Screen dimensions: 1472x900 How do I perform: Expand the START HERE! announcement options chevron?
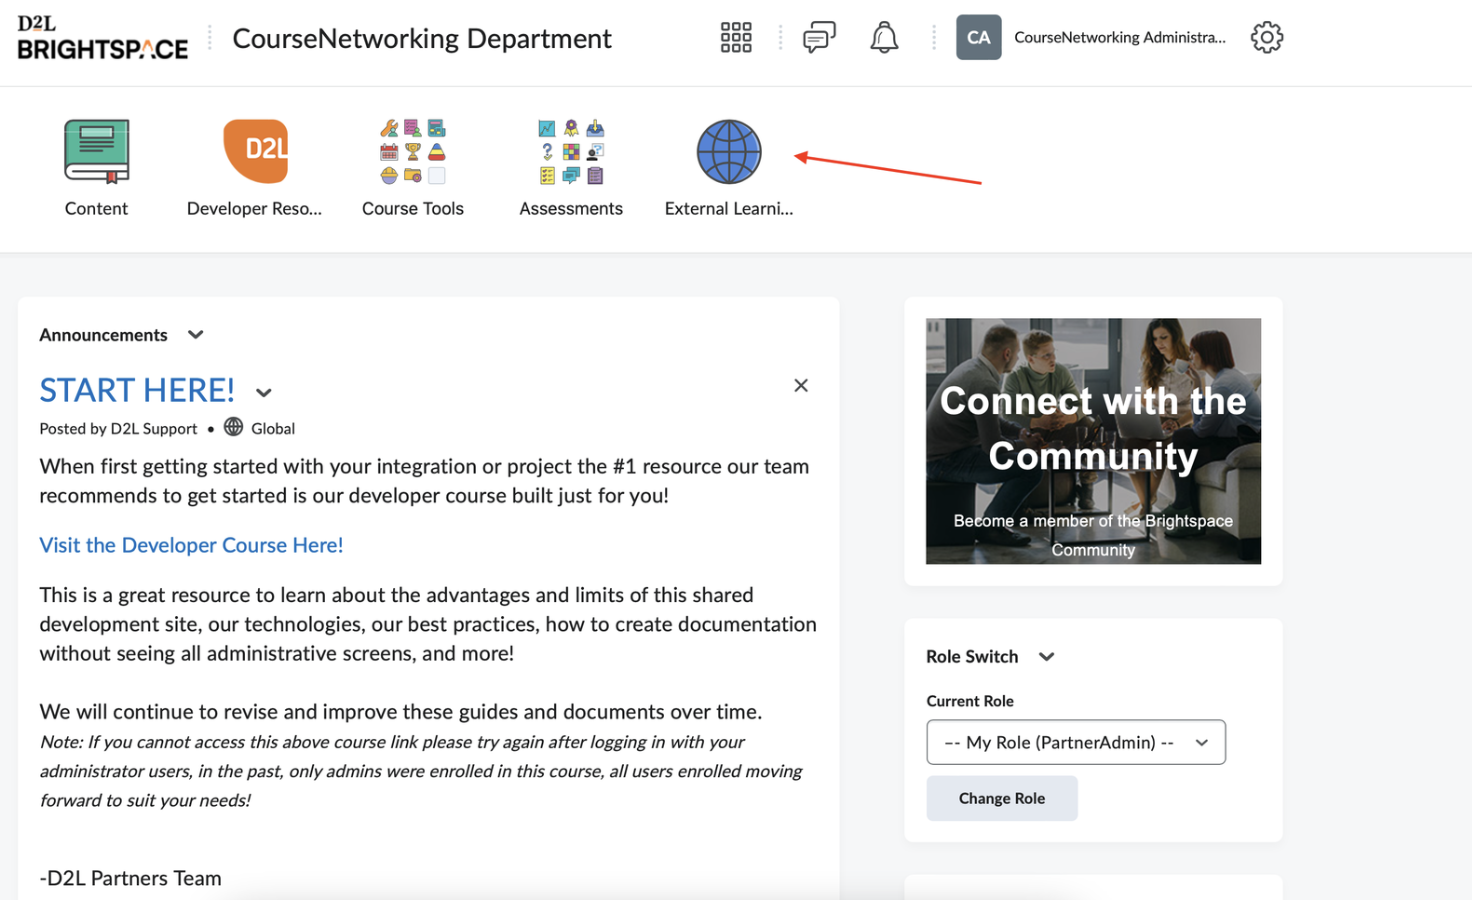point(264,393)
